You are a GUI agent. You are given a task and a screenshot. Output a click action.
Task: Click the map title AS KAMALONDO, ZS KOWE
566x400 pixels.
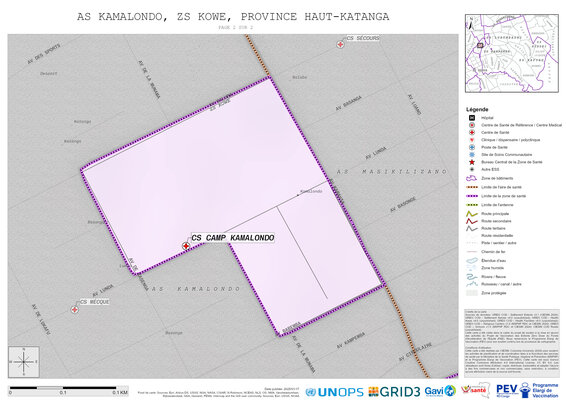pyautogui.click(x=233, y=17)
